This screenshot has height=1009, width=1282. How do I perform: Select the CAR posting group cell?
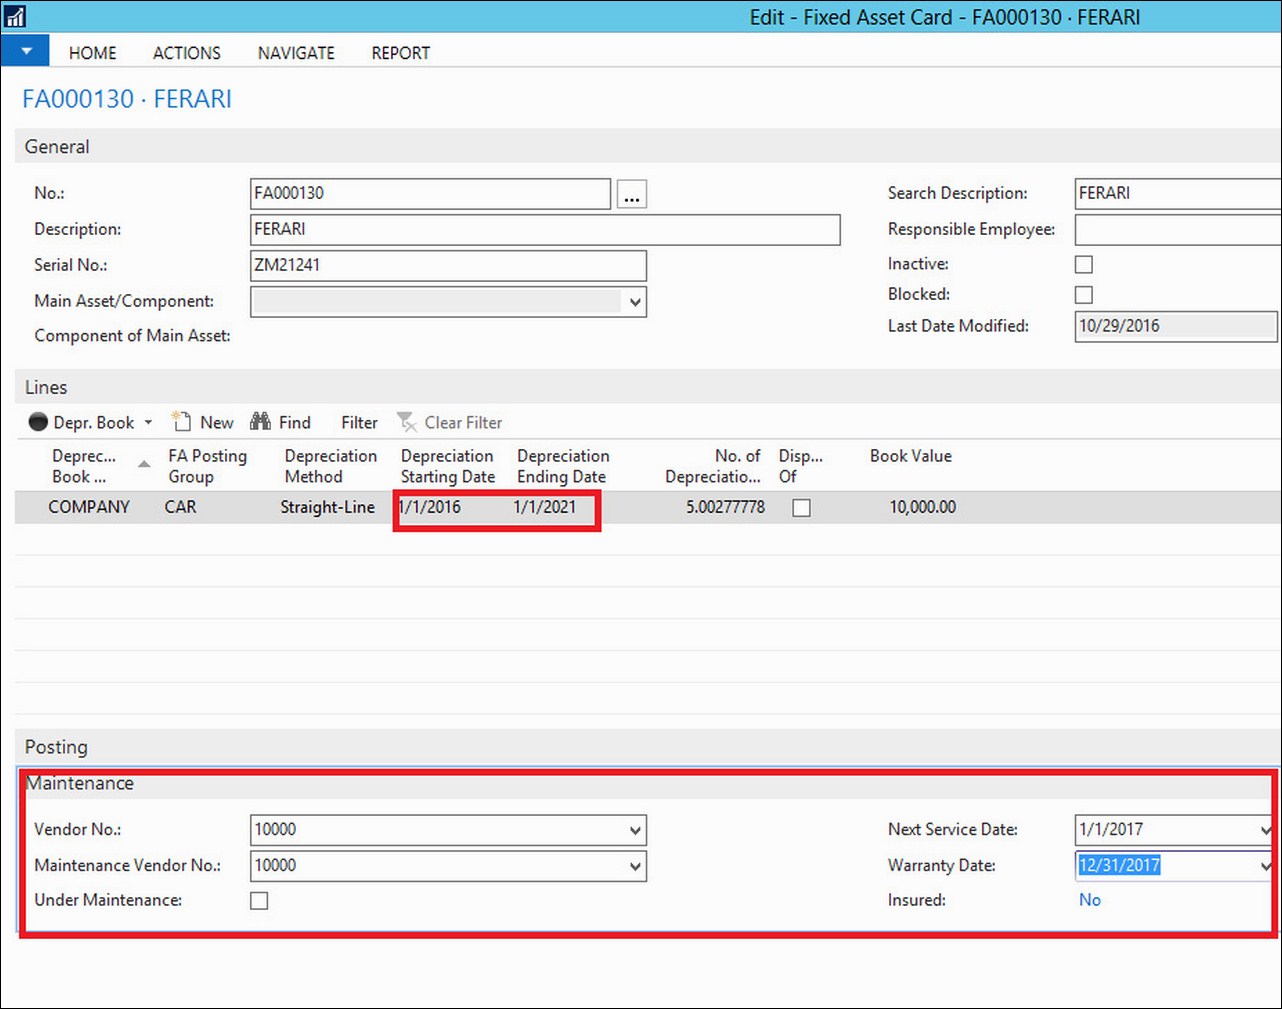click(181, 507)
